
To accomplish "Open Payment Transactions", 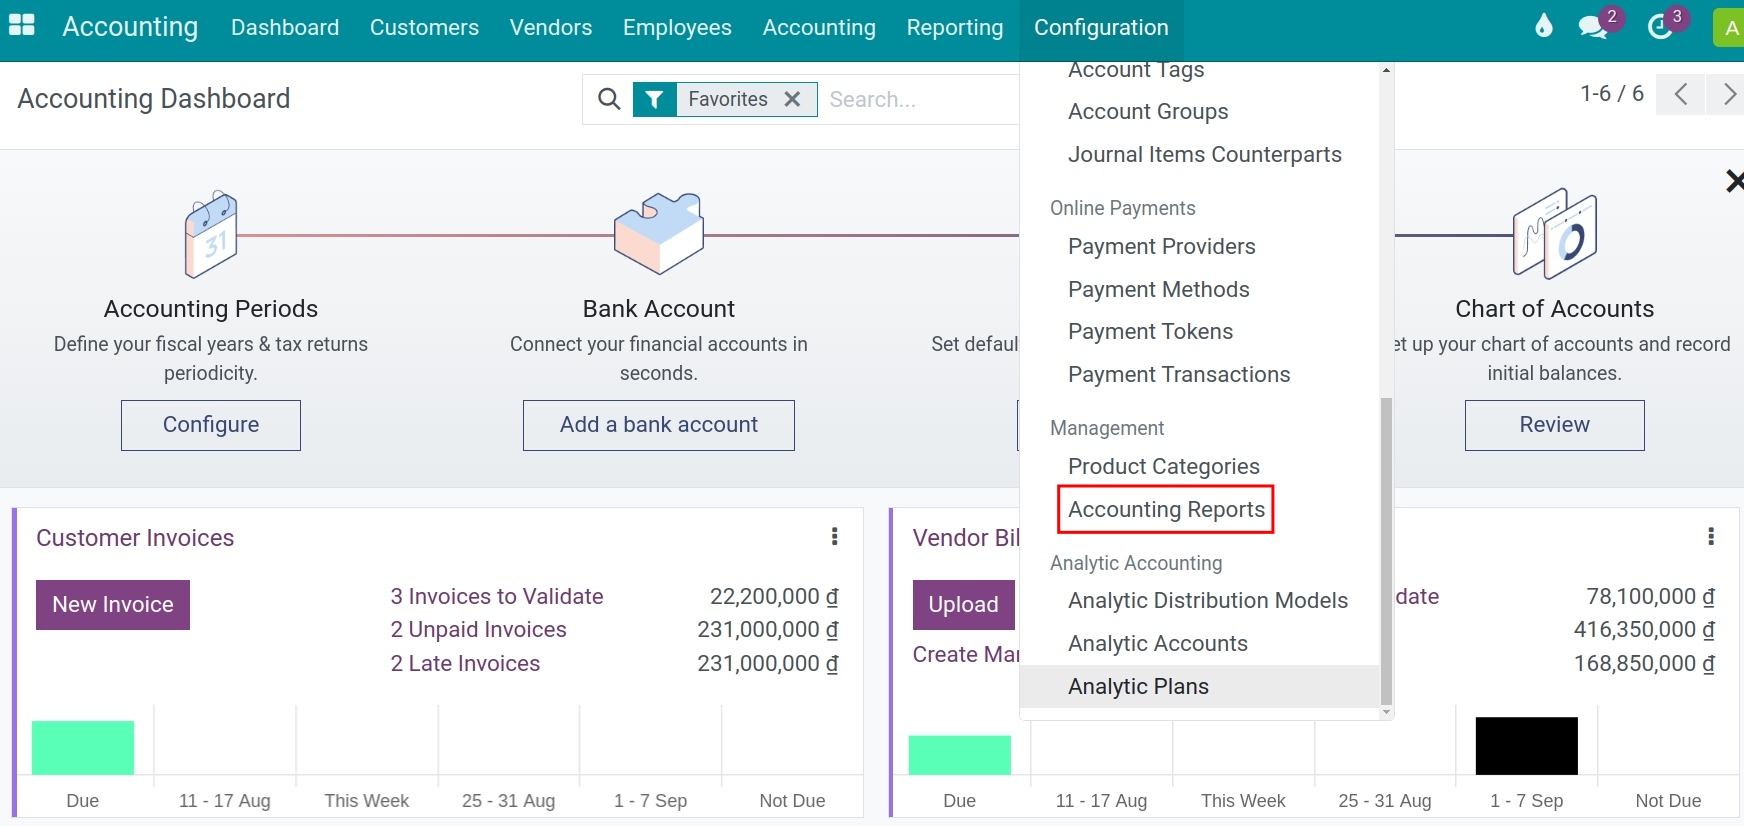I will (x=1179, y=375).
